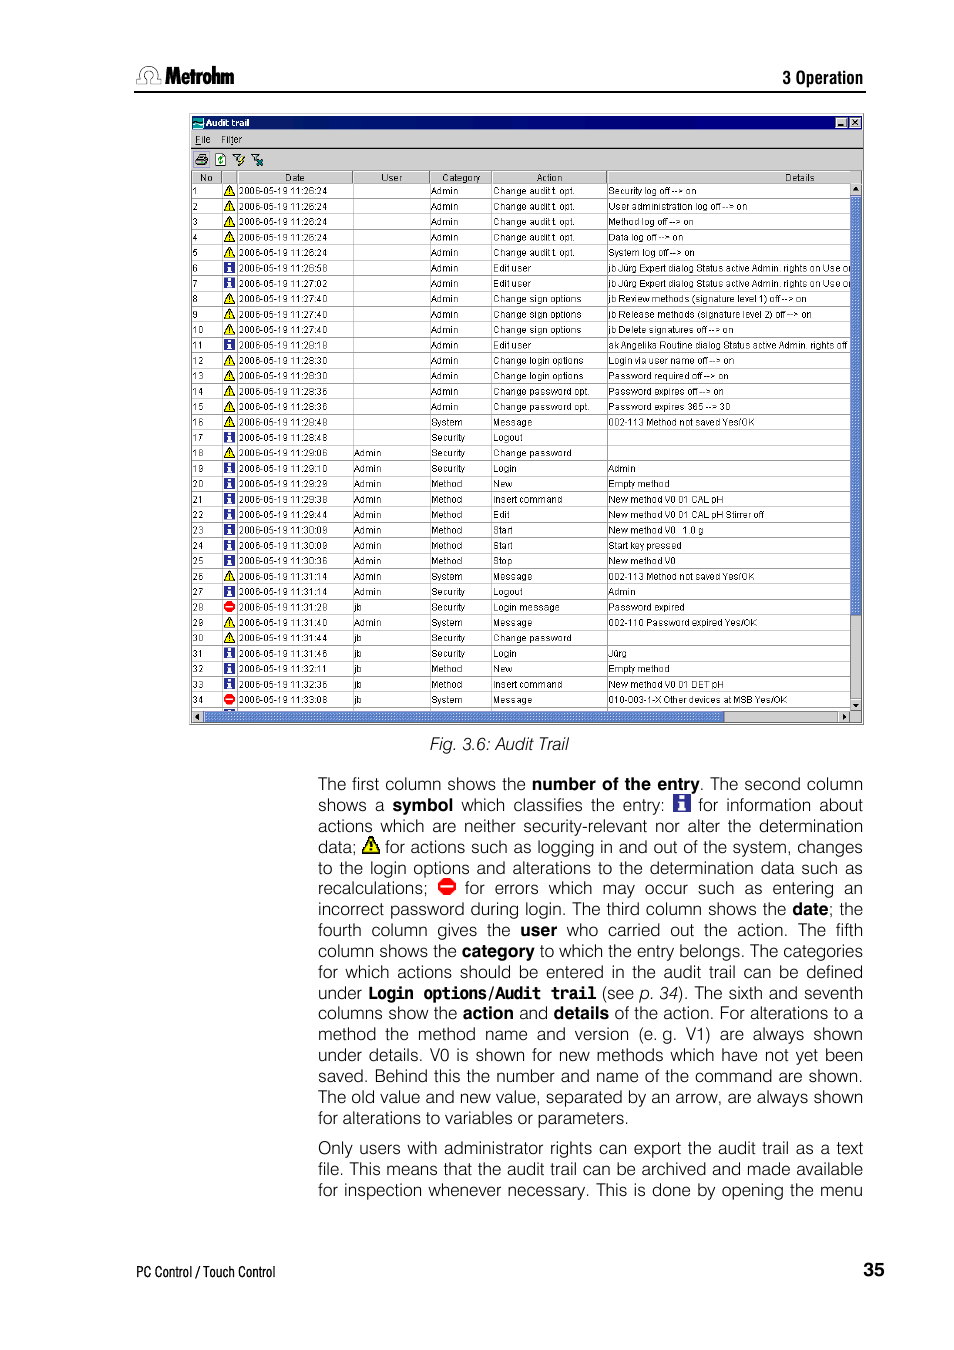The height and width of the screenshot is (1350, 954).
Task: Click info symbol of entry 17 Logout
Action: pyautogui.click(x=229, y=437)
